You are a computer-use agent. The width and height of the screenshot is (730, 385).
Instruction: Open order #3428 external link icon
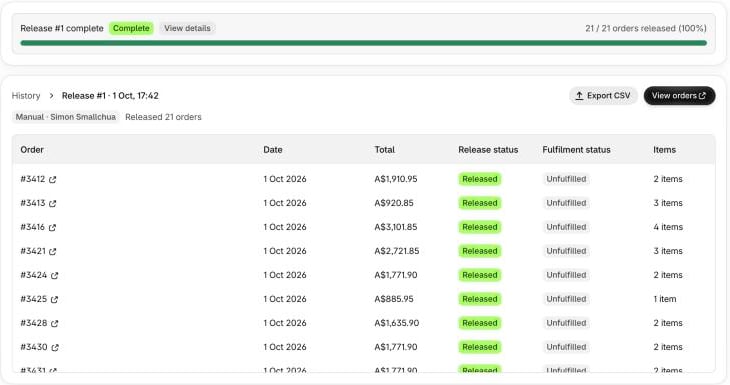(x=54, y=324)
